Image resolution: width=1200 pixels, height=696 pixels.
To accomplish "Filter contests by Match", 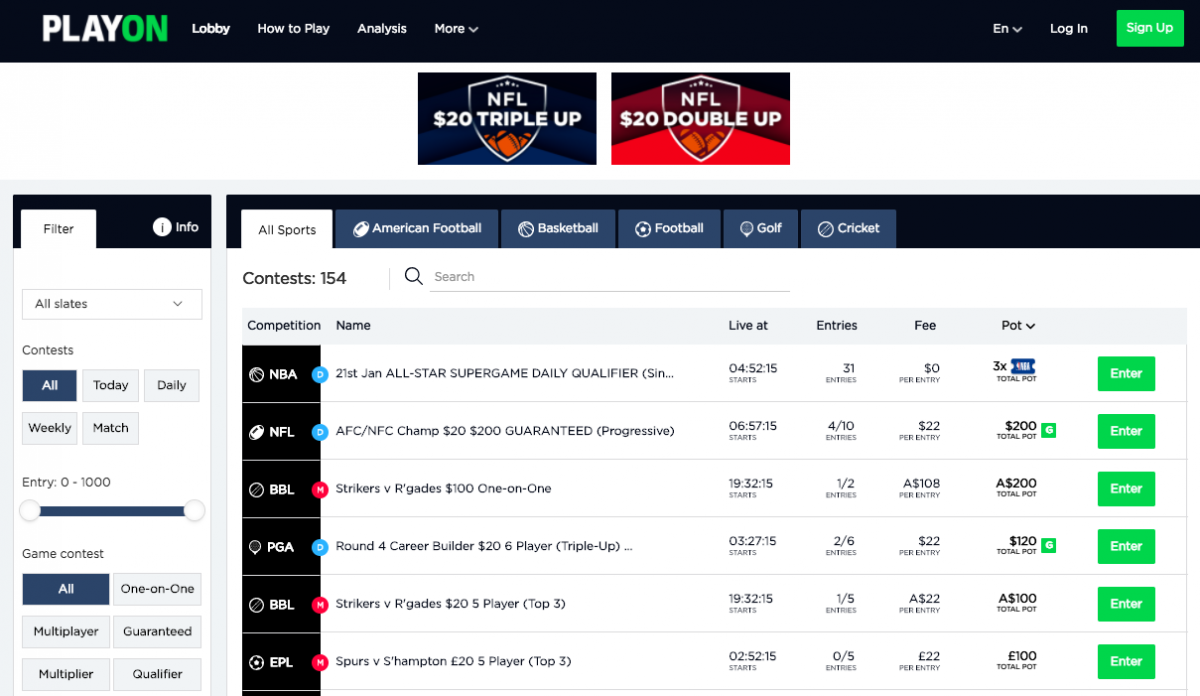I will click(111, 428).
